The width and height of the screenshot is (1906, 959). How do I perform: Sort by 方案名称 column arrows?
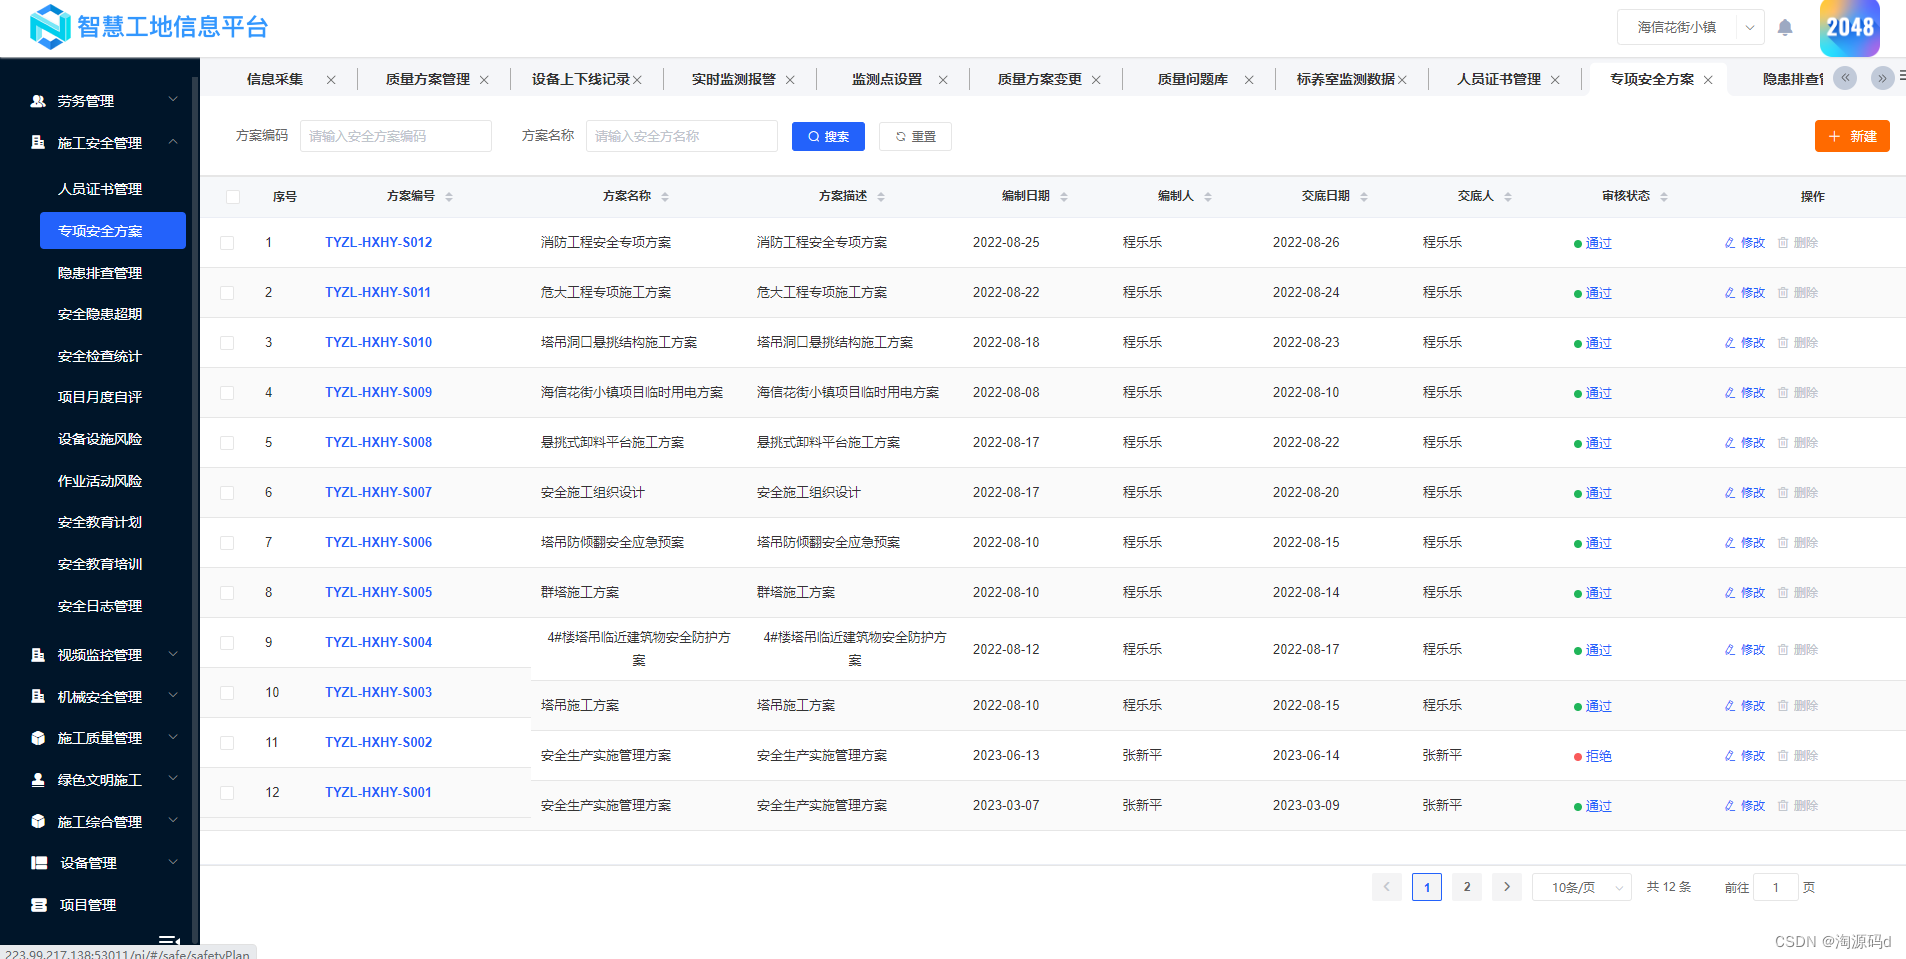pos(665,197)
